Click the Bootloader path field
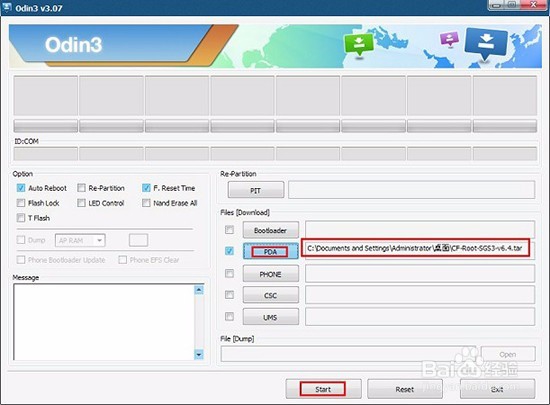The image size is (550, 405). coord(420,230)
